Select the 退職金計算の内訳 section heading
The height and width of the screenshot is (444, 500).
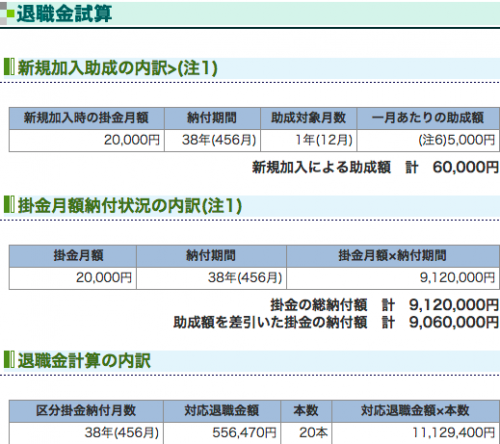(x=84, y=360)
